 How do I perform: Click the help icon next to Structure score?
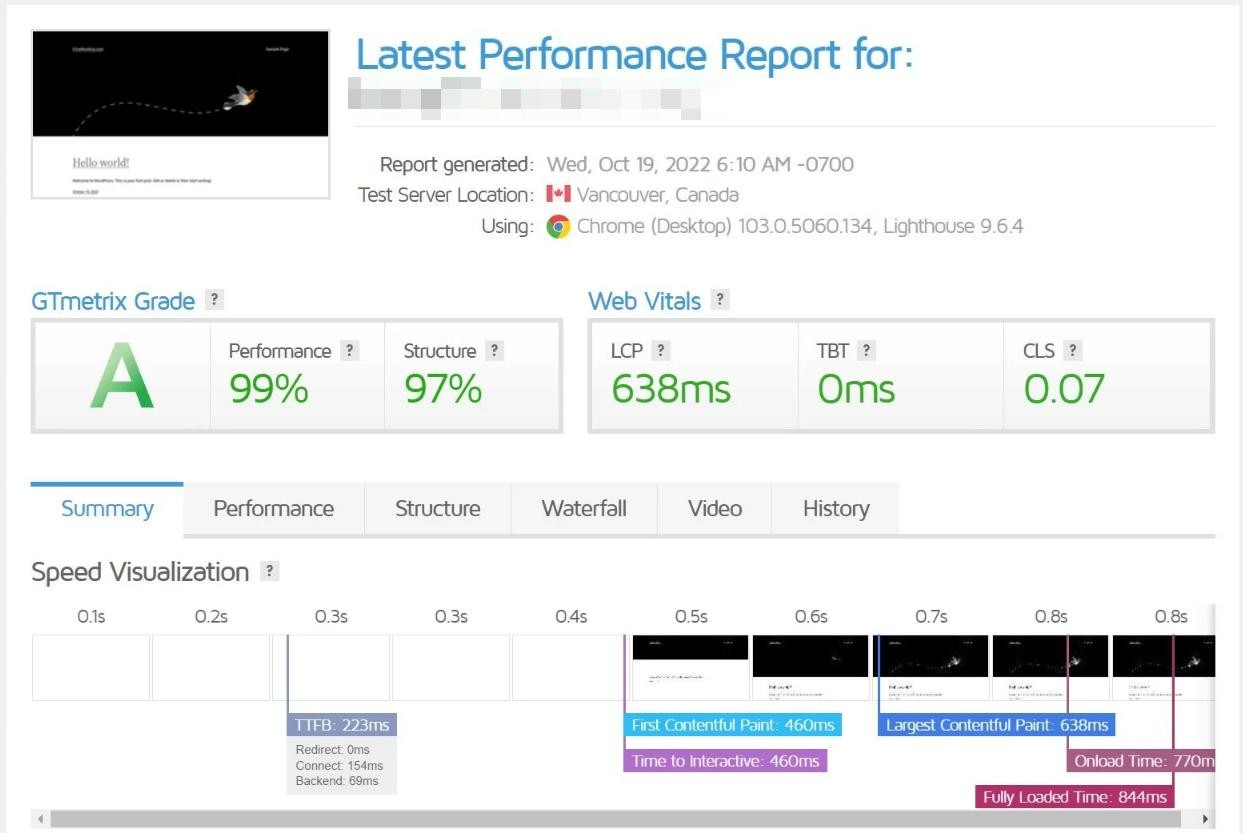click(494, 351)
